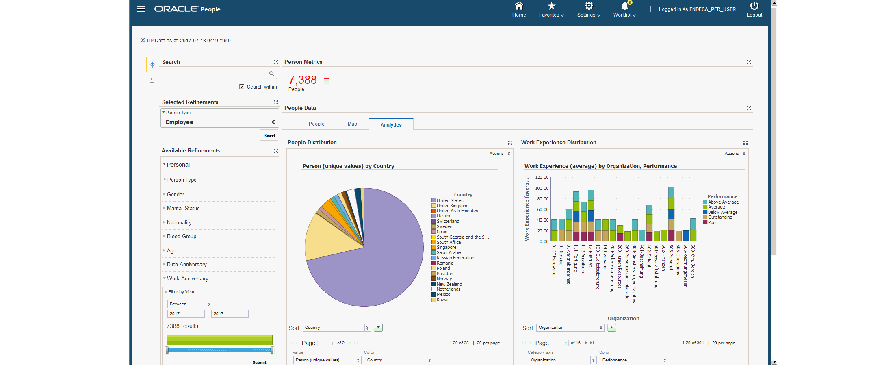Screen dimensions: 887x365
Task: Click the blue up arrow sidebar icon
Action: pos(152,65)
